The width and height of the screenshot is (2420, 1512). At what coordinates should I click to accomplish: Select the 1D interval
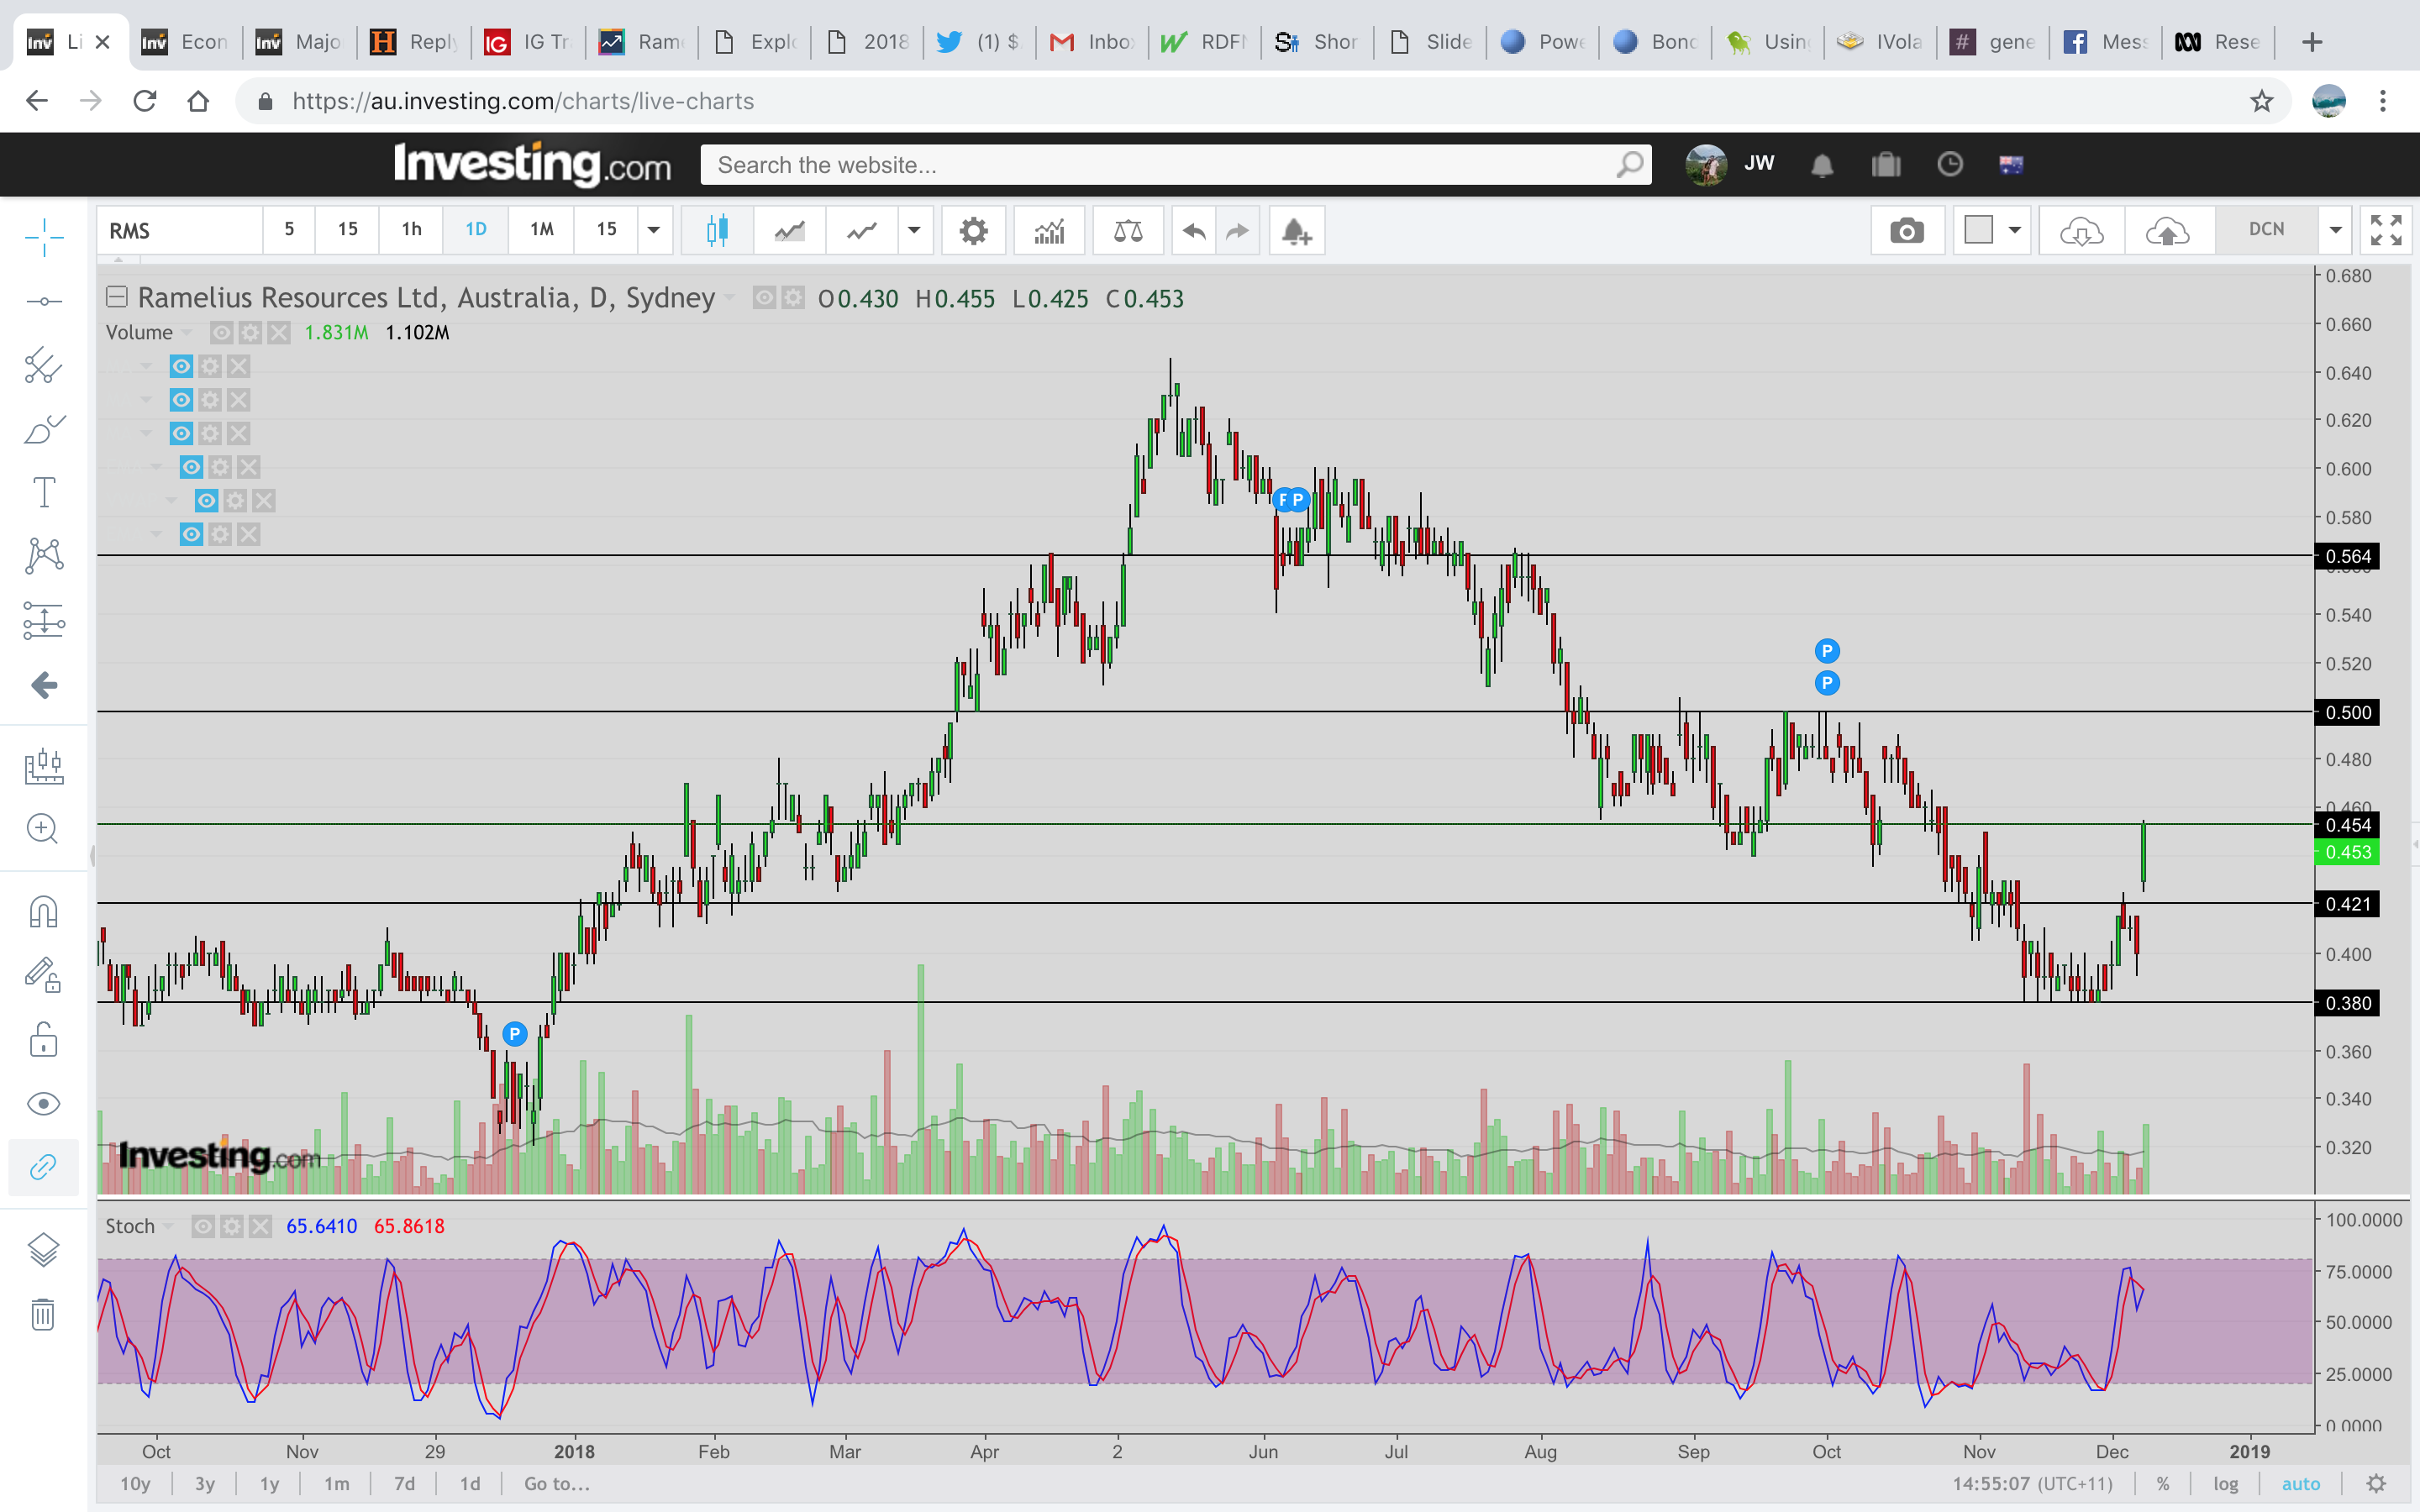(476, 230)
